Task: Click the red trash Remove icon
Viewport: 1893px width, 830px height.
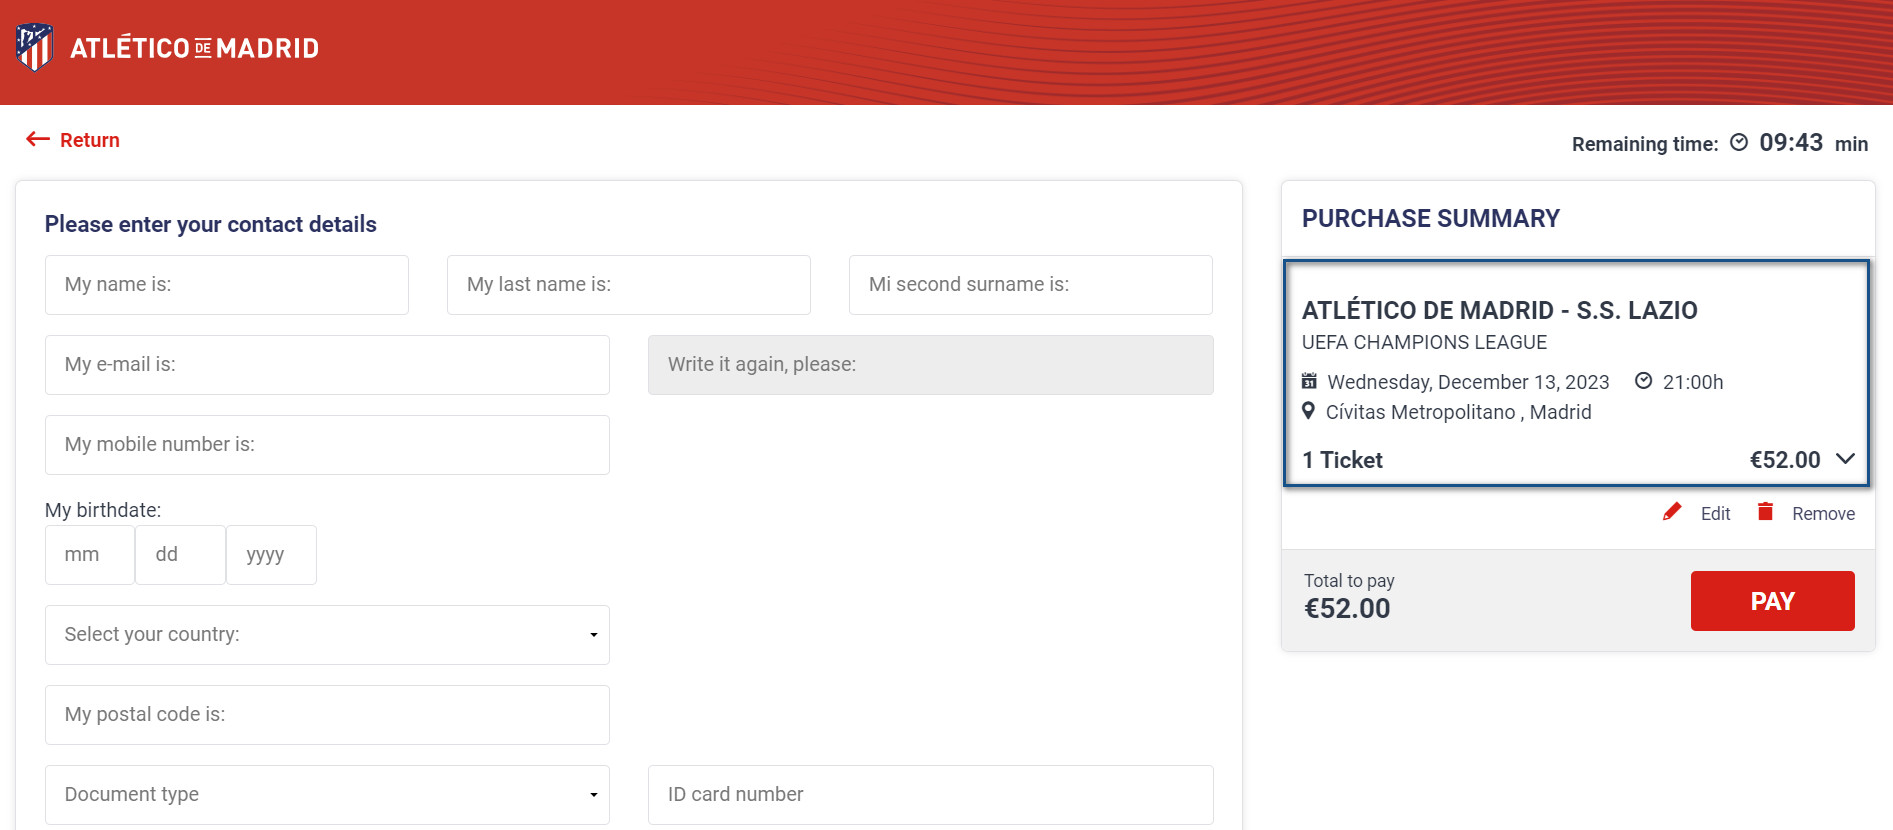Action: (x=1765, y=512)
